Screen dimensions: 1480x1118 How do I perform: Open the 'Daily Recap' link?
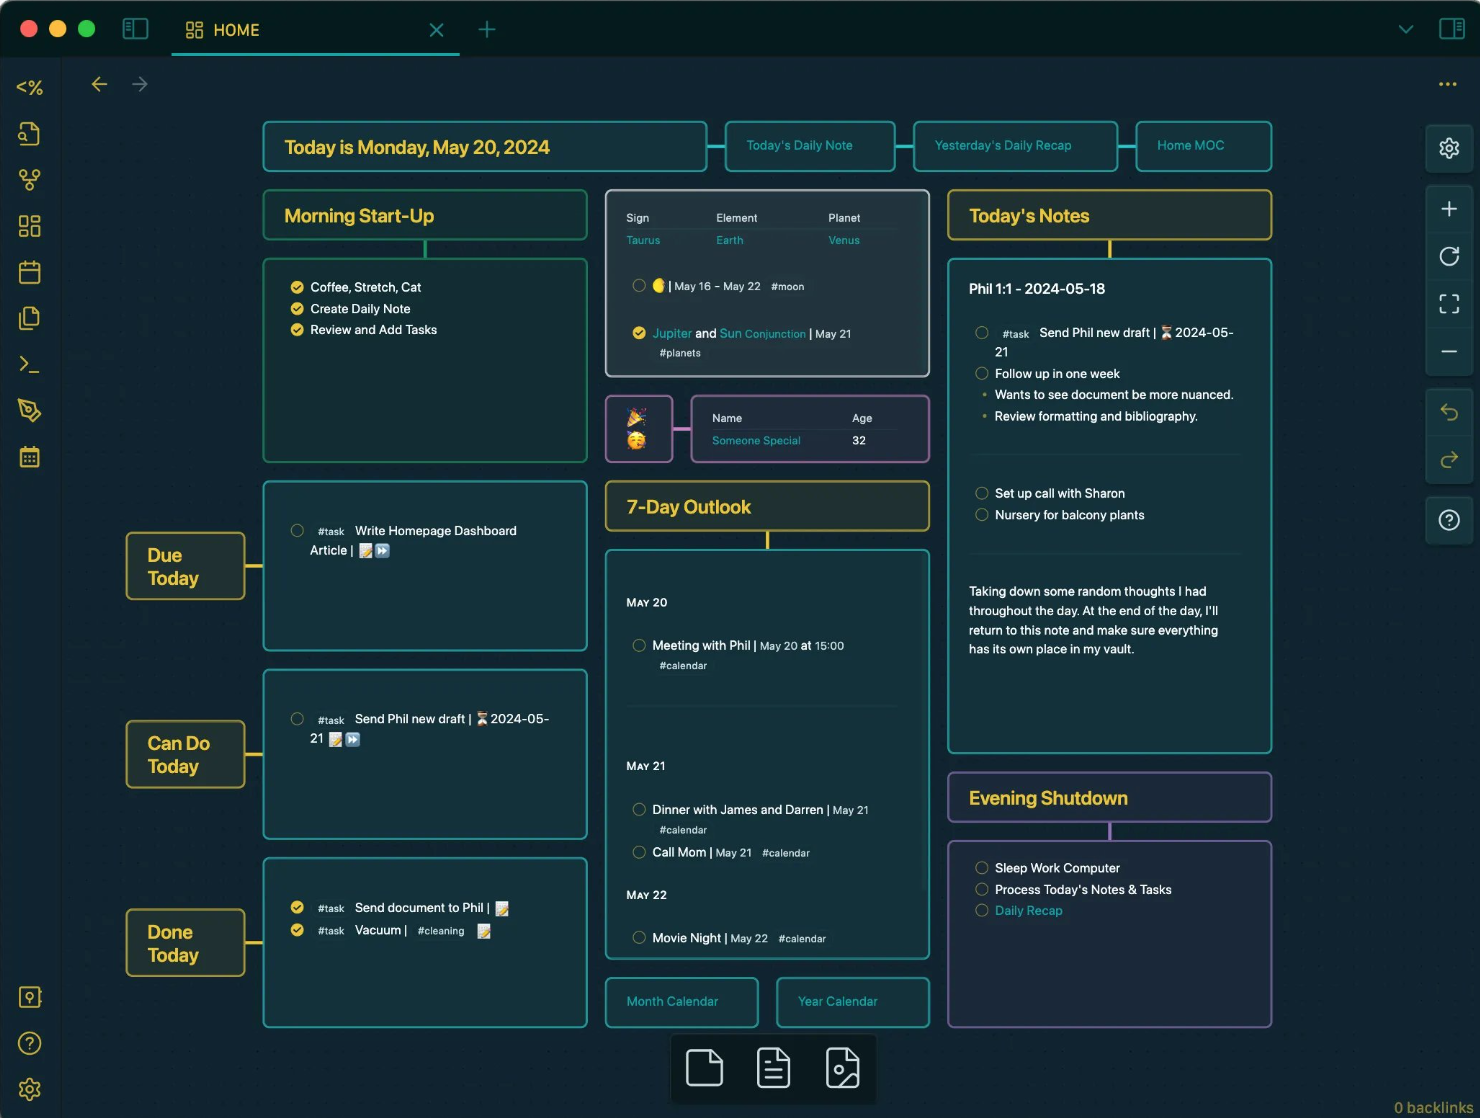(x=1028, y=911)
